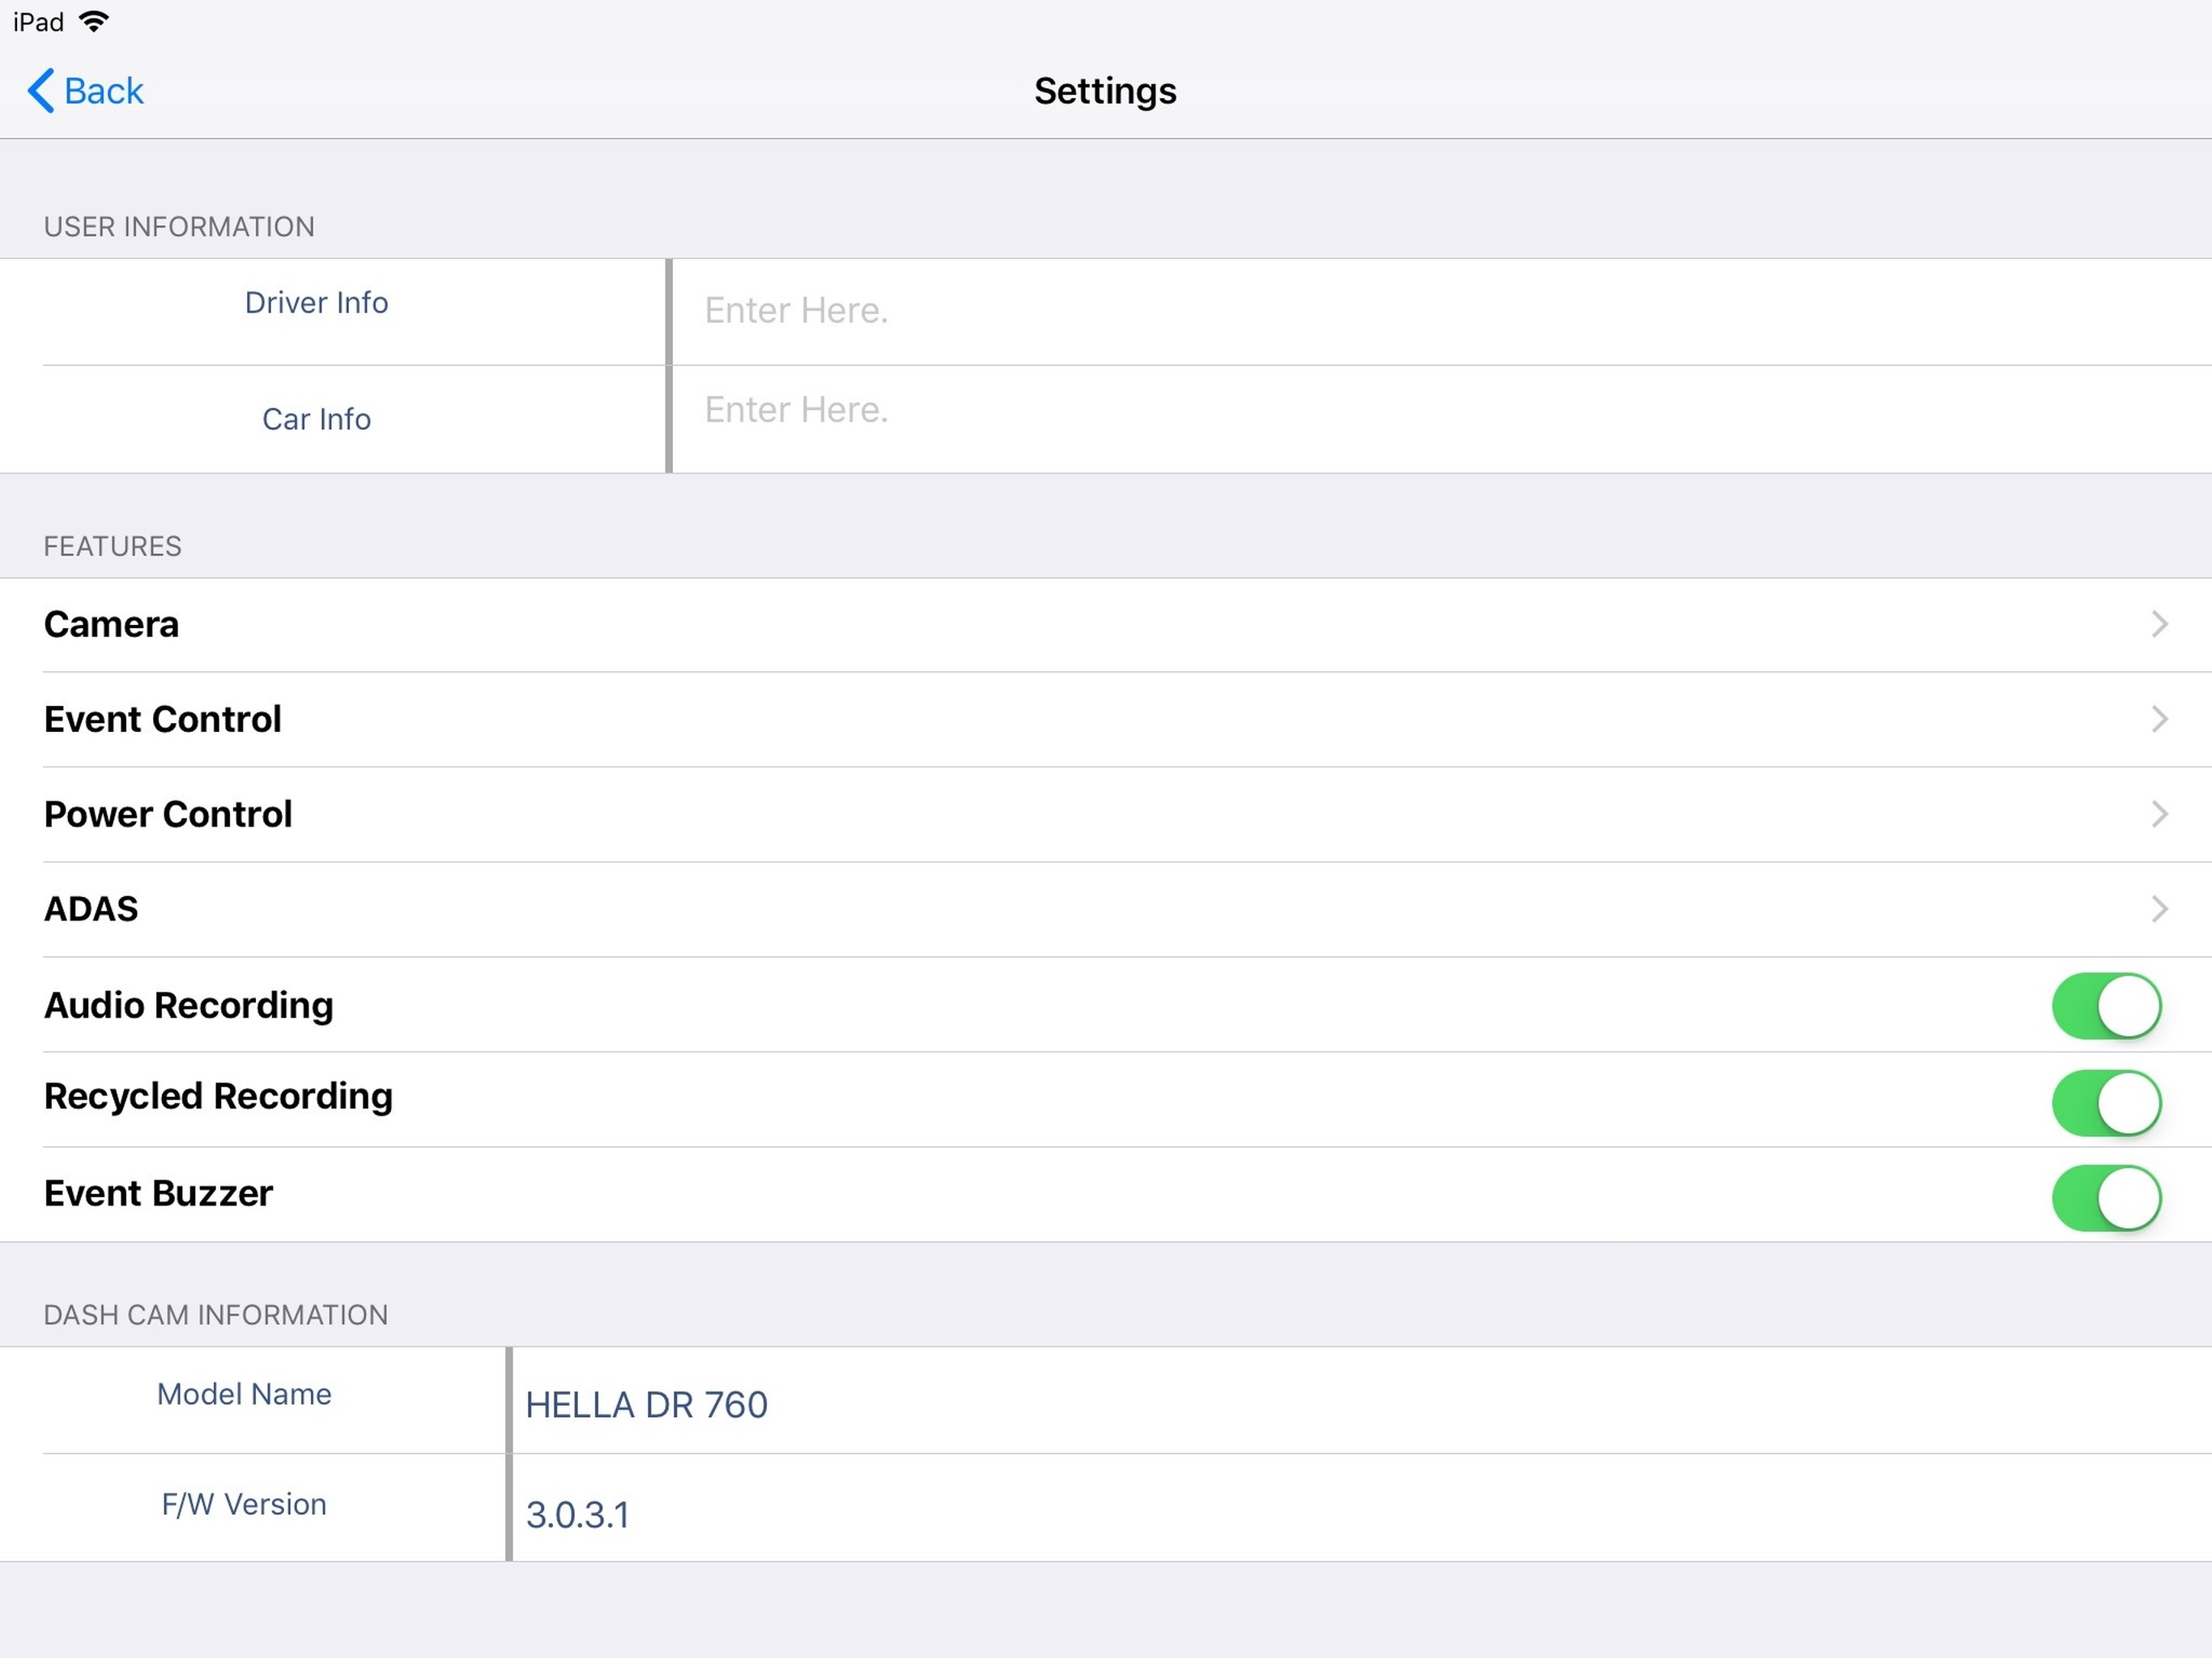Tap the Back chevron arrow icon
Viewport: 2212px width, 1658px height.
point(40,91)
